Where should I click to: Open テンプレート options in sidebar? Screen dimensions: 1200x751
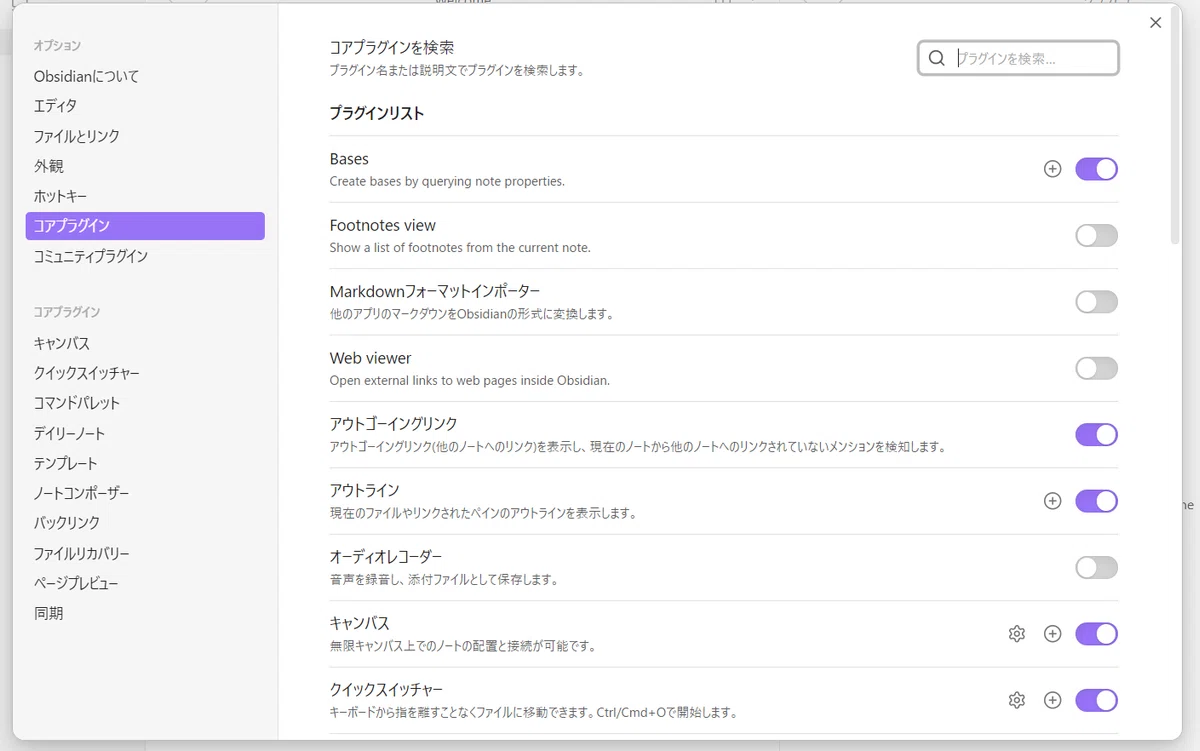click(145, 463)
